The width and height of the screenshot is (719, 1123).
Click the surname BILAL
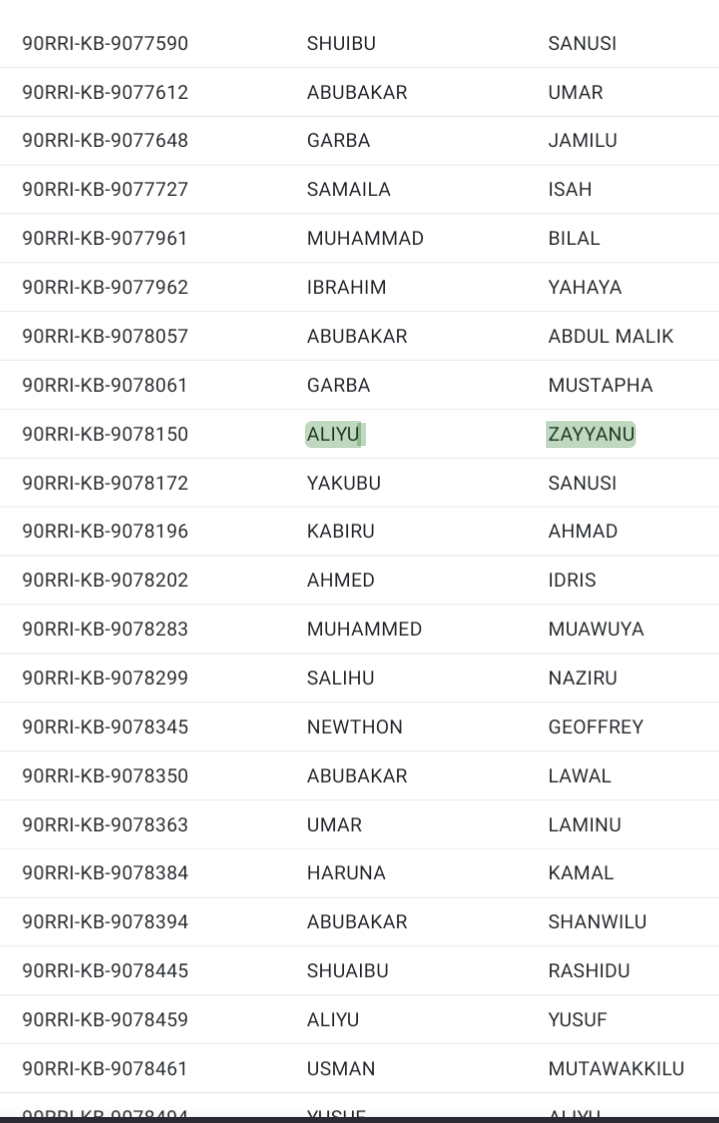pyautogui.click(x=574, y=239)
